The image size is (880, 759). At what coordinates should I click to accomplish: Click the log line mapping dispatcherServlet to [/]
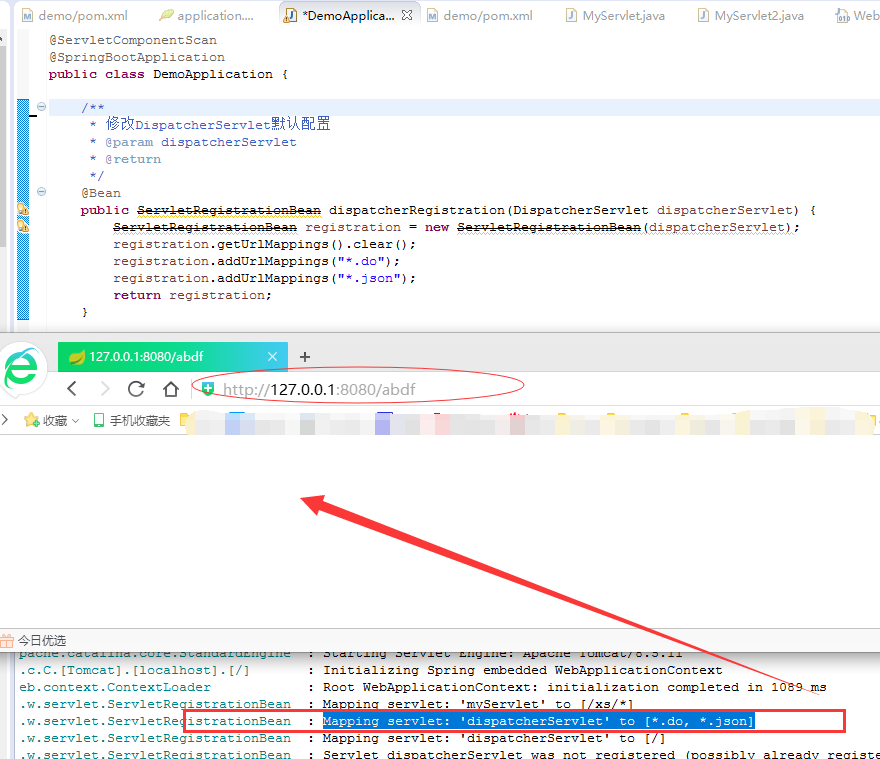[494, 738]
